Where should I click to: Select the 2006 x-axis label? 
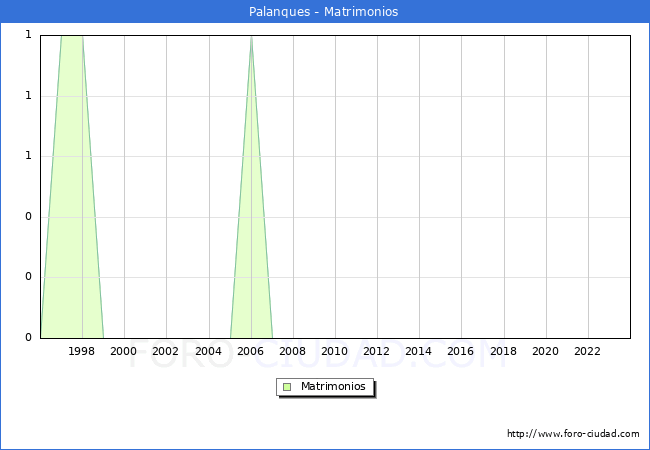tap(250, 351)
